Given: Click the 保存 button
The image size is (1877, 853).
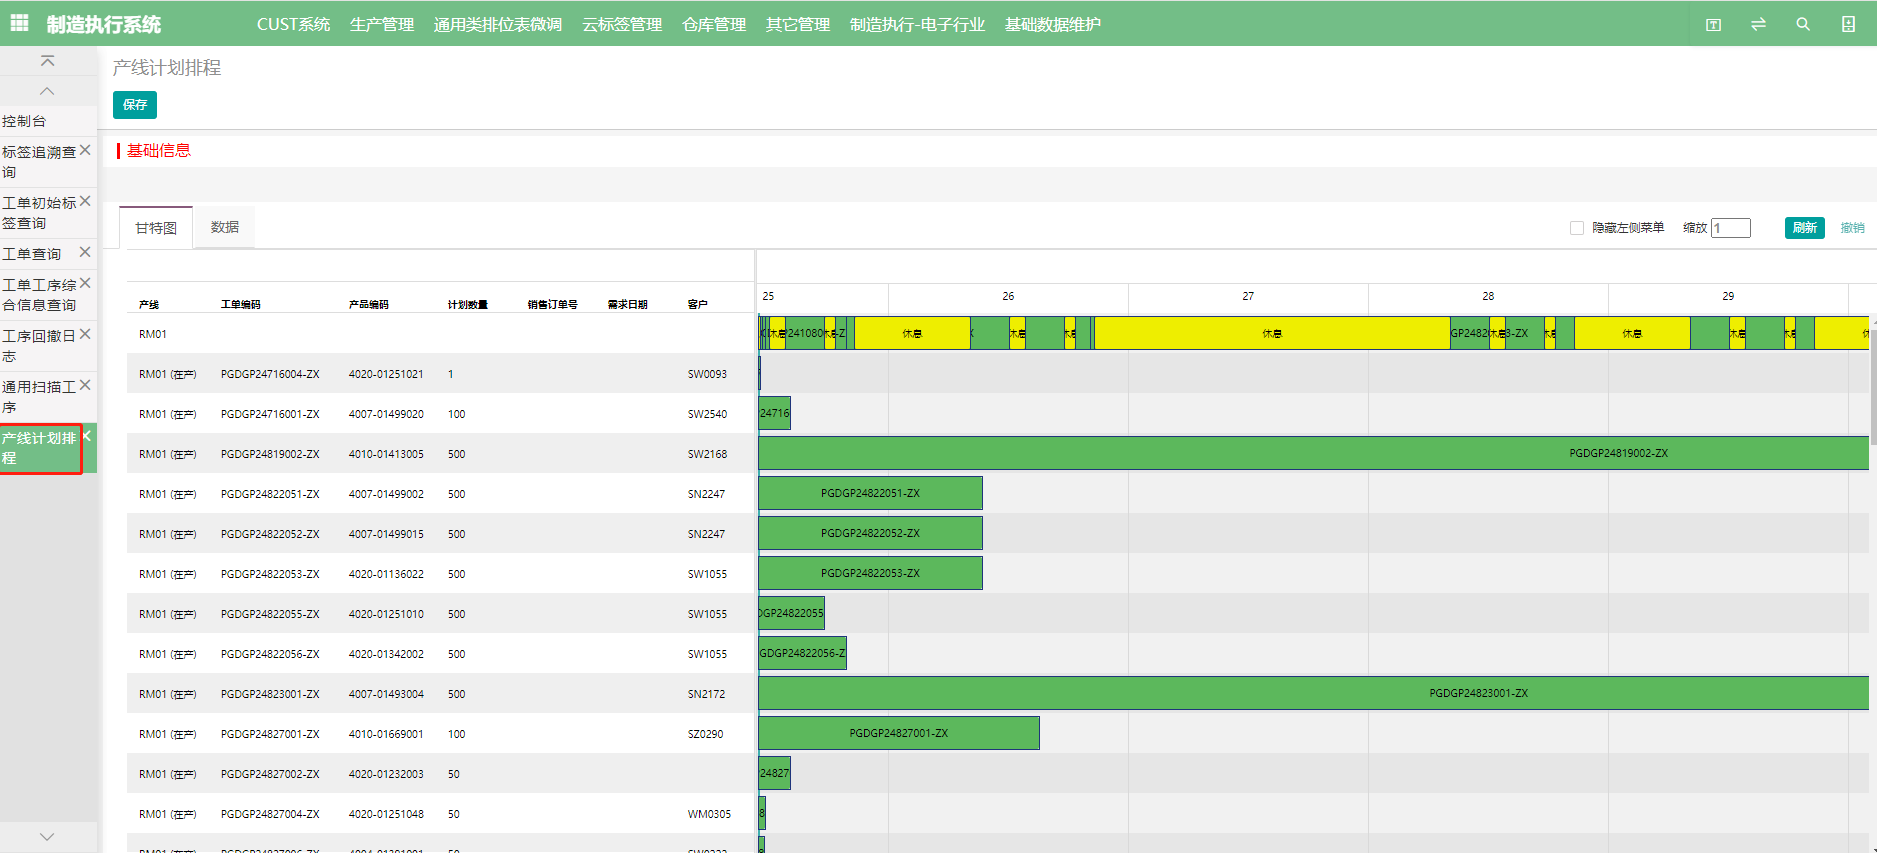Looking at the screenshot, I should click(x=135, y=105).
